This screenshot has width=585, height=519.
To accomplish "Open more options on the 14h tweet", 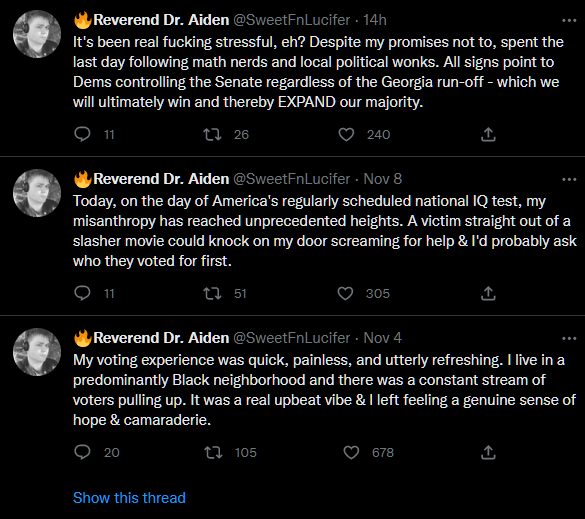I will pos(569,21).
